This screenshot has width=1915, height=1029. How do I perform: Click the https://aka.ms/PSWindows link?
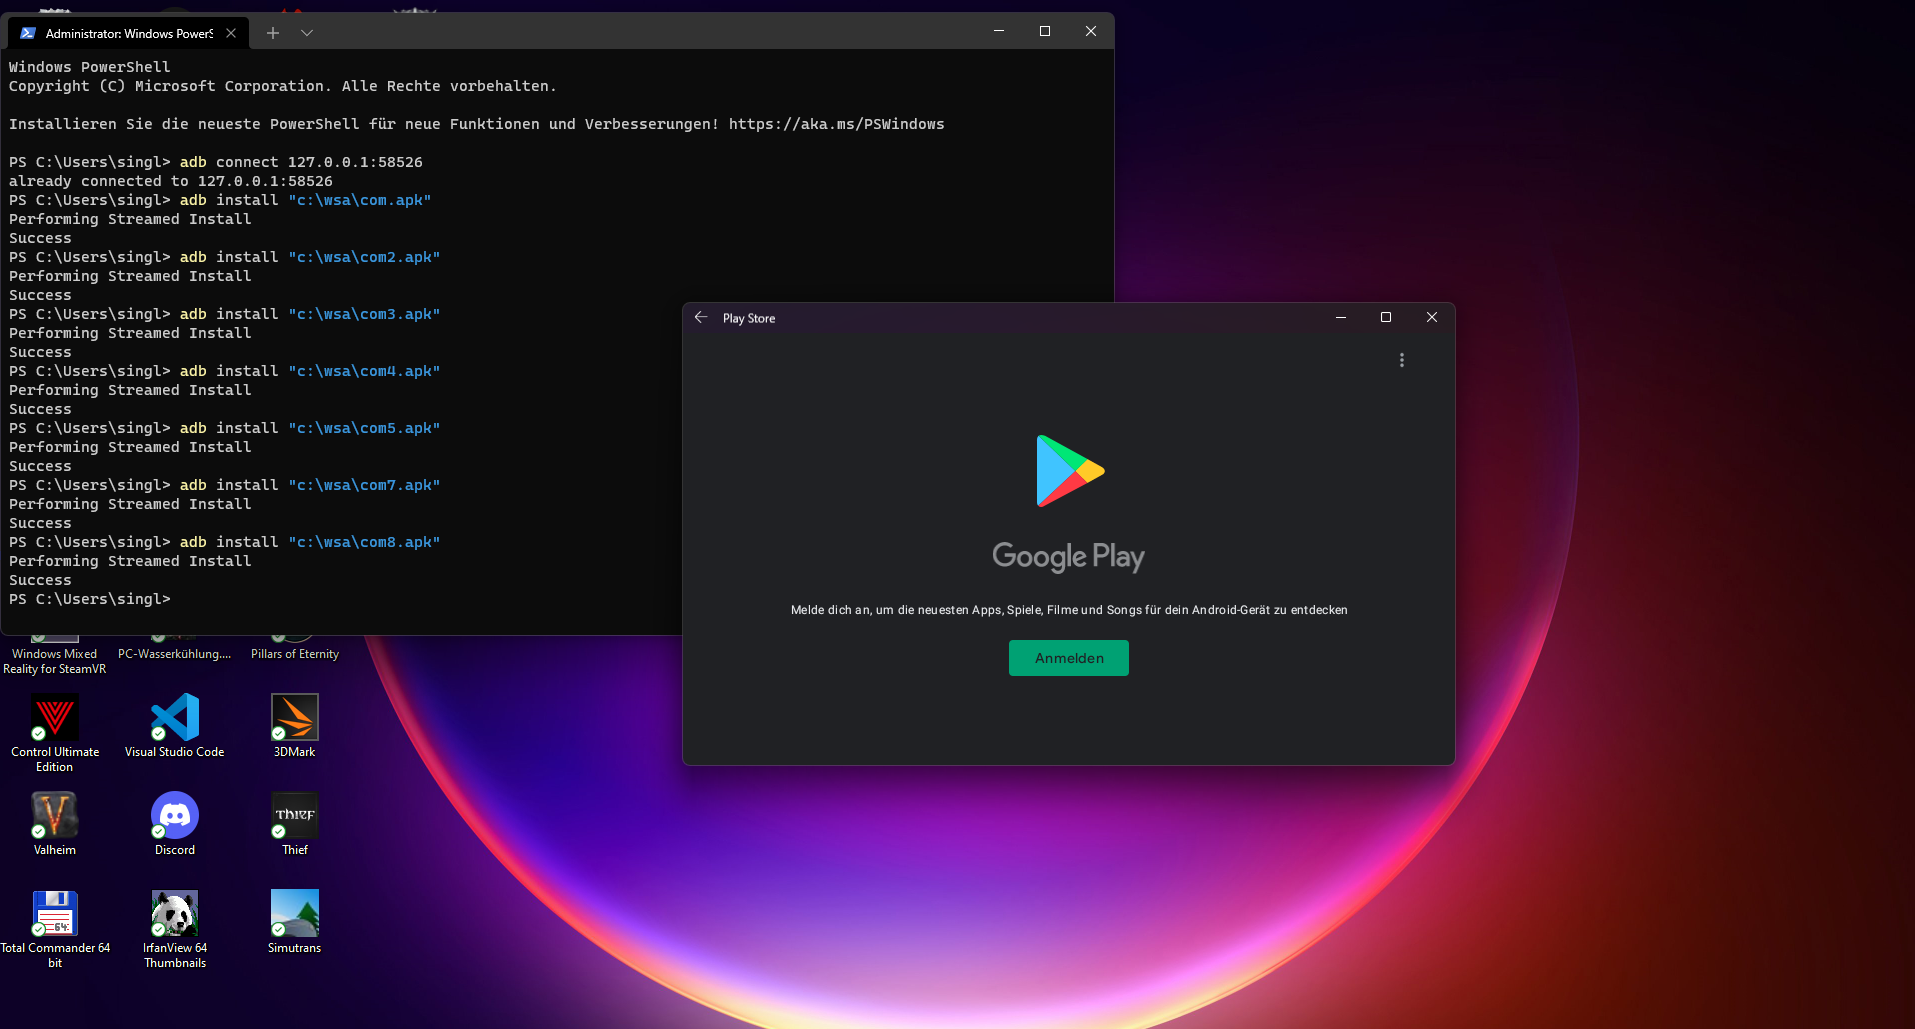[836, 124]
